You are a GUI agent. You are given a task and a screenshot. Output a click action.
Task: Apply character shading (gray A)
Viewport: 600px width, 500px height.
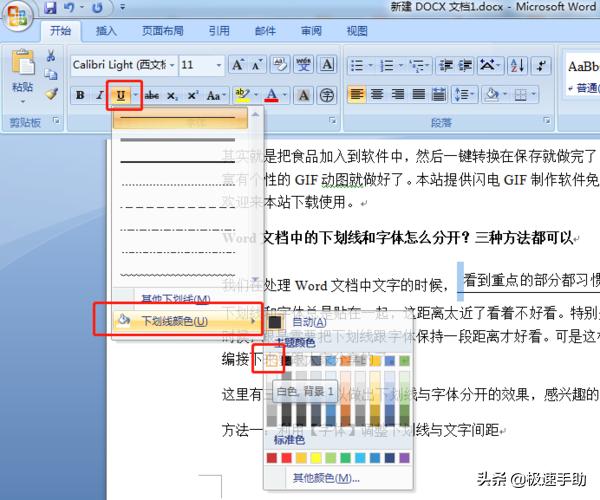point(303,95)
